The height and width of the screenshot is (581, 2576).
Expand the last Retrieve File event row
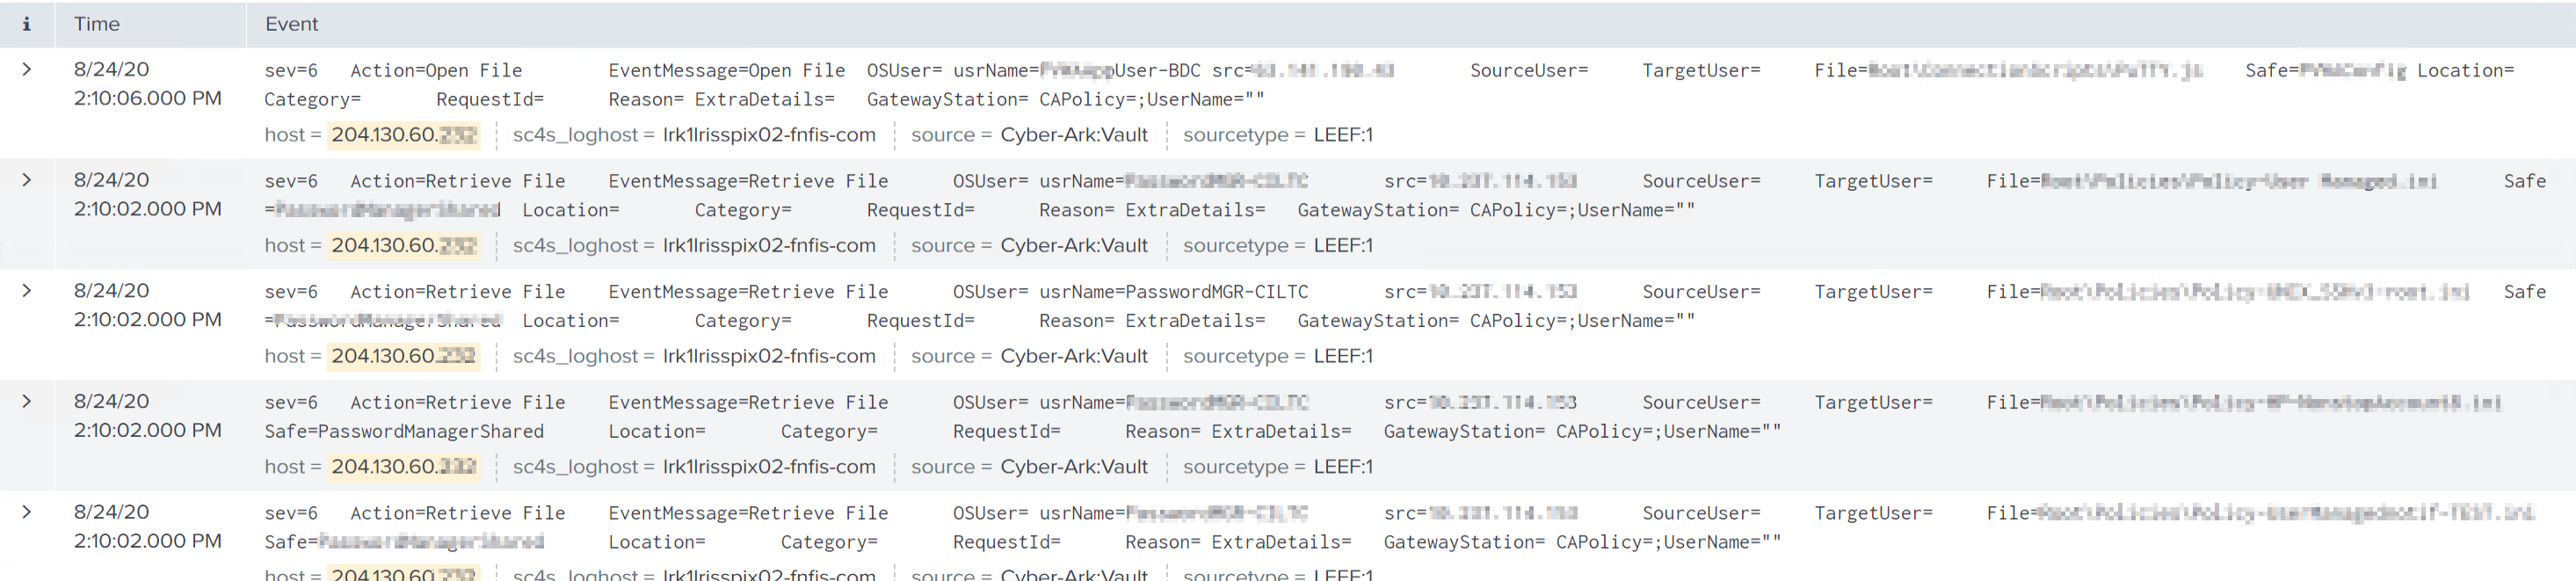pyautogui.click(x=26, y=512)
